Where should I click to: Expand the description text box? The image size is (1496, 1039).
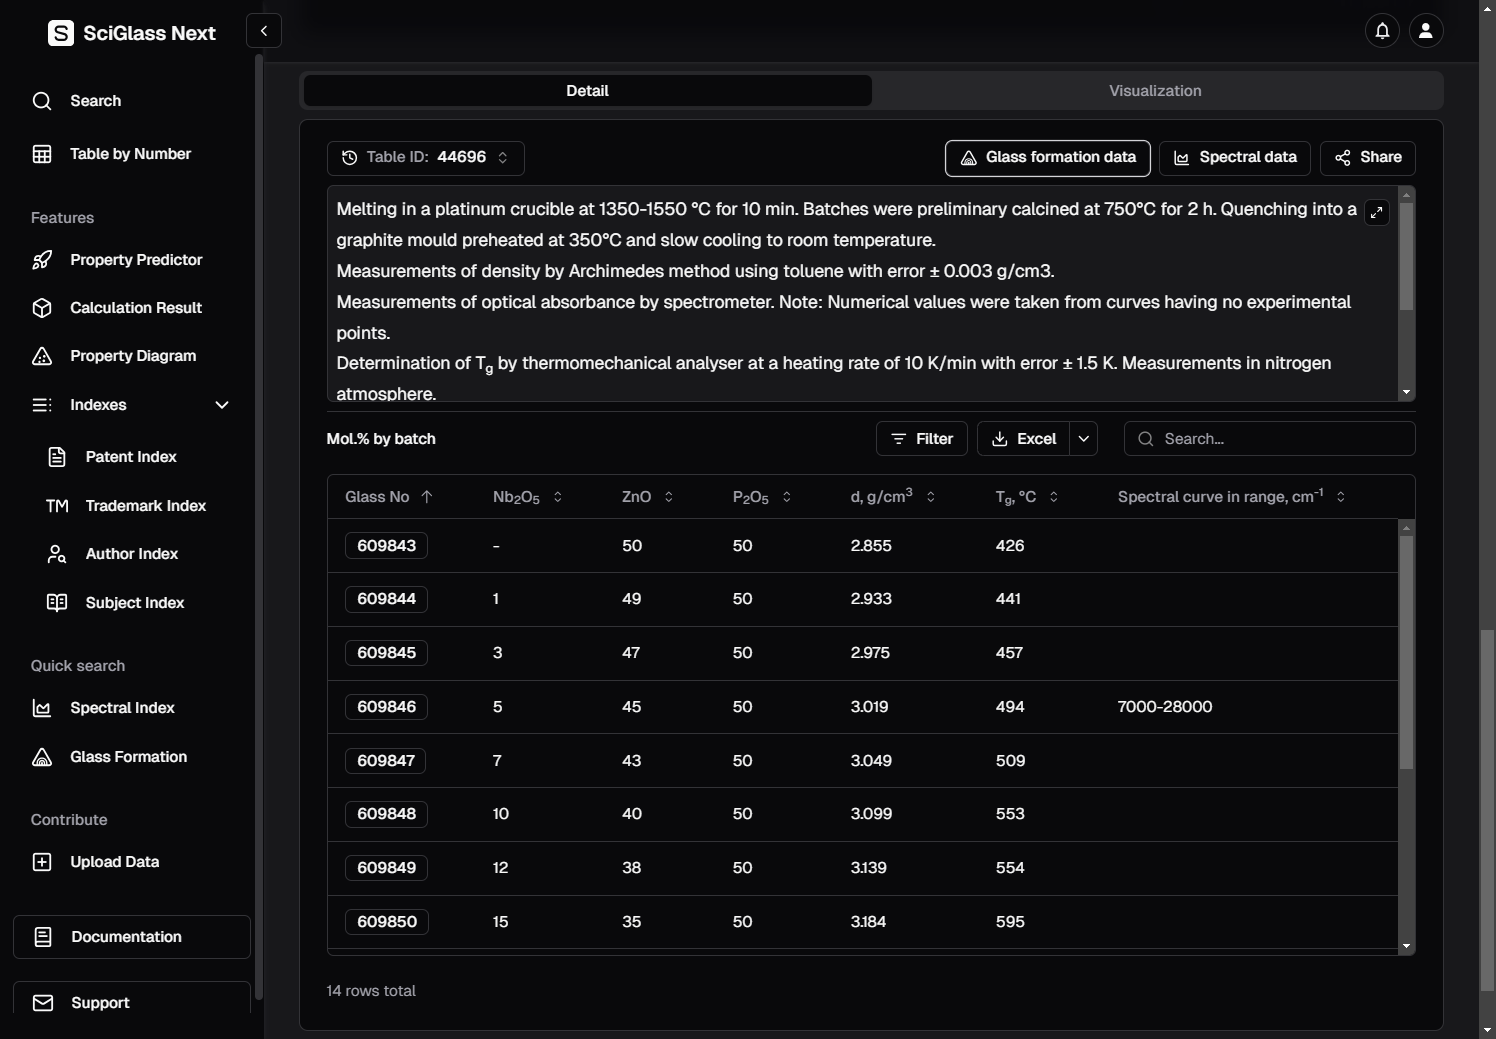(x=1377, y=212)
